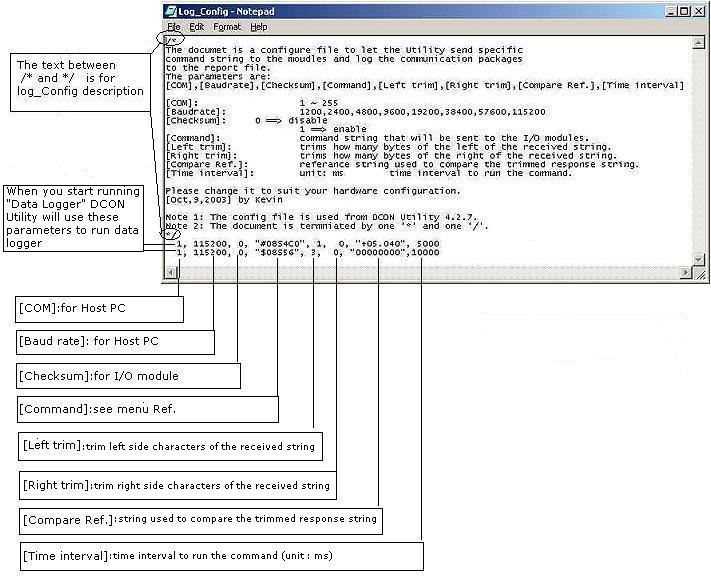Click the vertical scrollbar down arrow

coord(700,260)
